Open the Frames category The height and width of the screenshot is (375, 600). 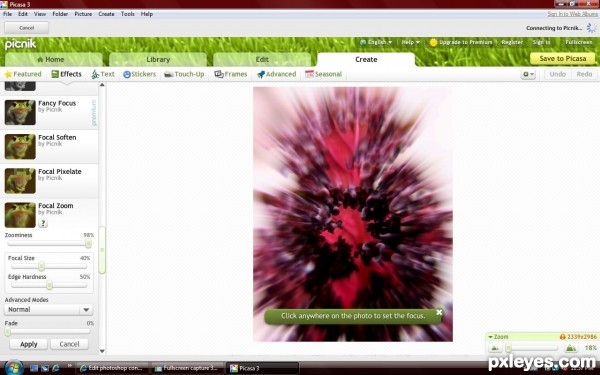tap(231, 74)
